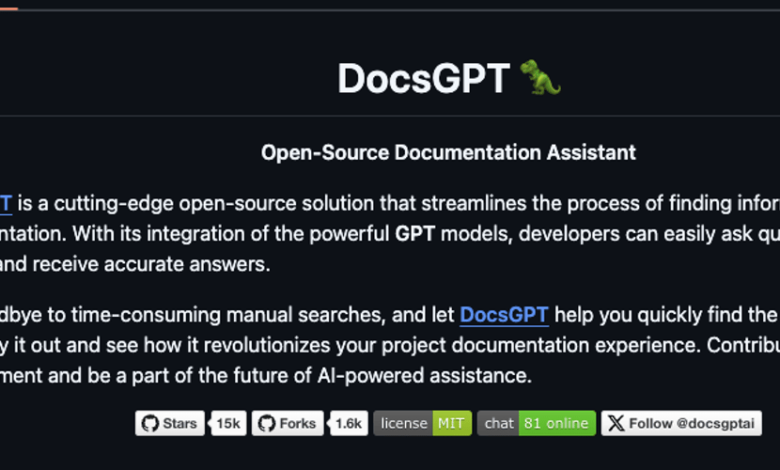Open the chat 81 online badge
Screen dimensions: 780x470
536,423
